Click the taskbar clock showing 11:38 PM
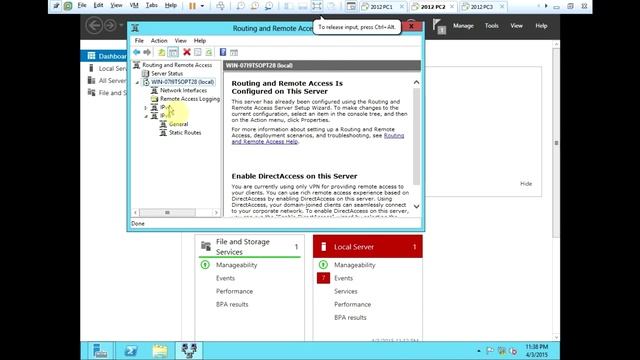The height and width of the screenshot is (360, 640). (537, 351)
